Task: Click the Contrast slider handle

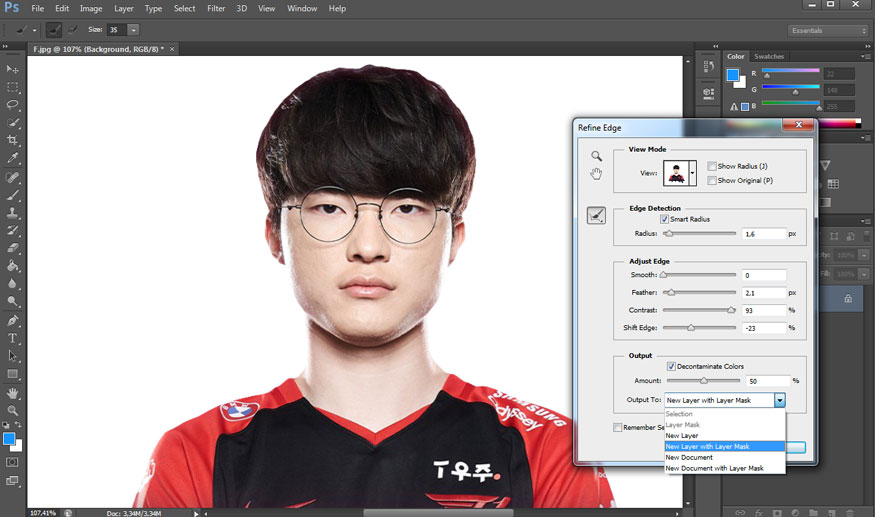Action: 731,310
